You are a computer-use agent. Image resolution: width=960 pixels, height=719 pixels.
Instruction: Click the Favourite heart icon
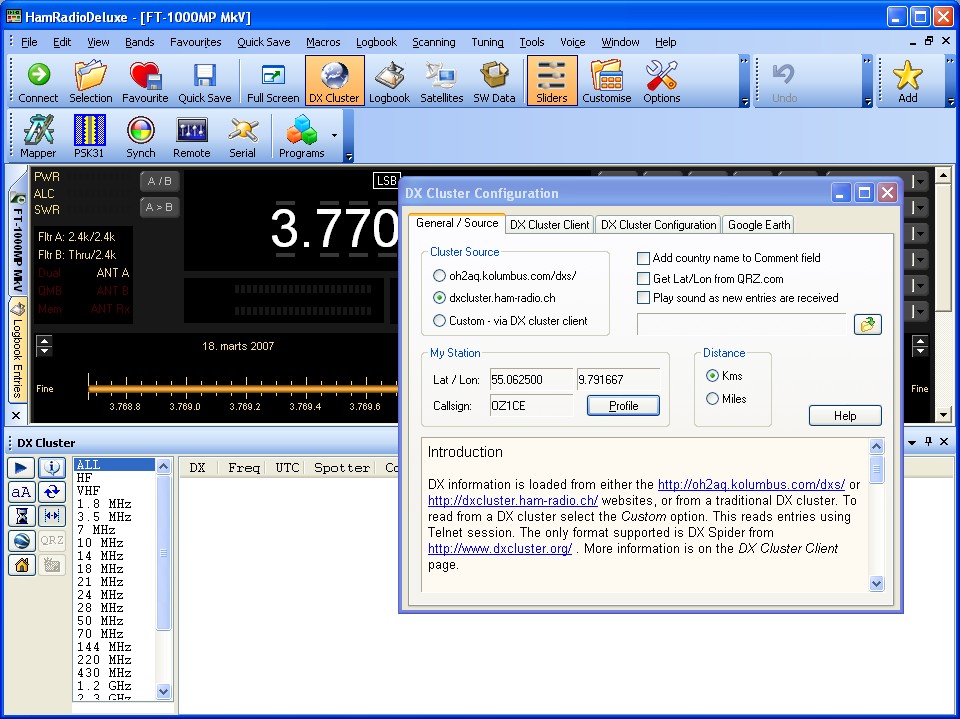[145, 81]
